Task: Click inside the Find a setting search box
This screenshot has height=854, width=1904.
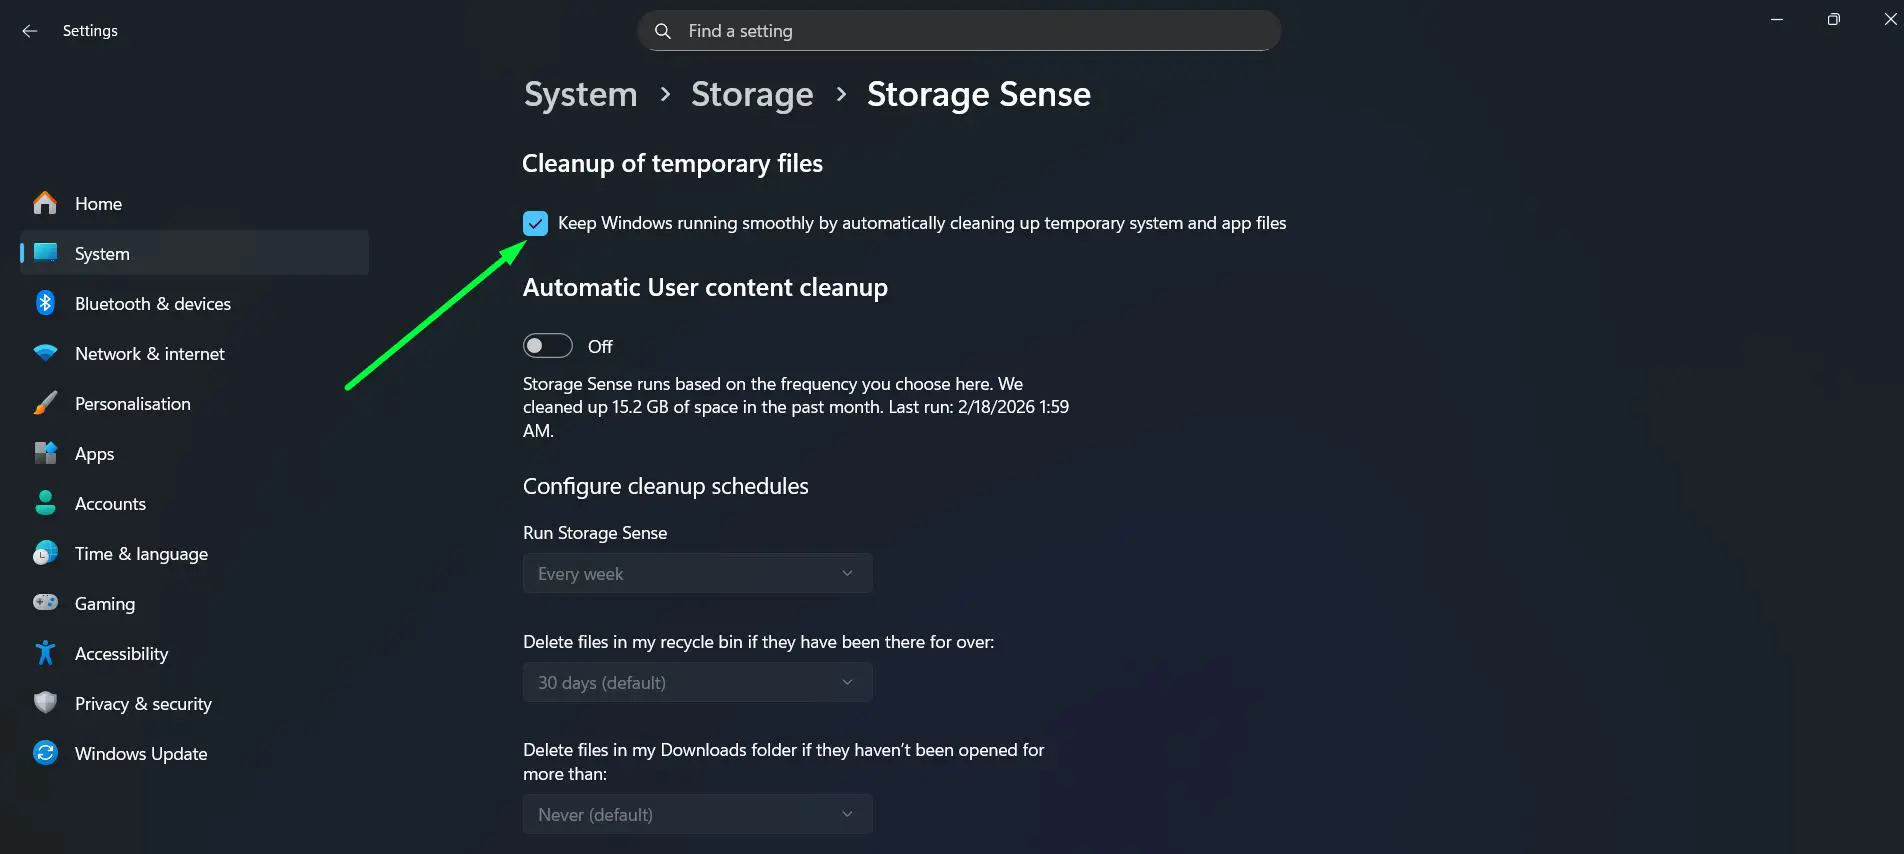Action: [x=958, y=30]
